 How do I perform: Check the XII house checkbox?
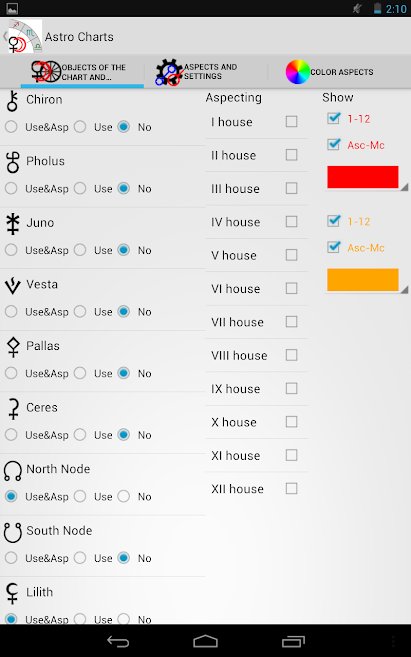[292, 489]
